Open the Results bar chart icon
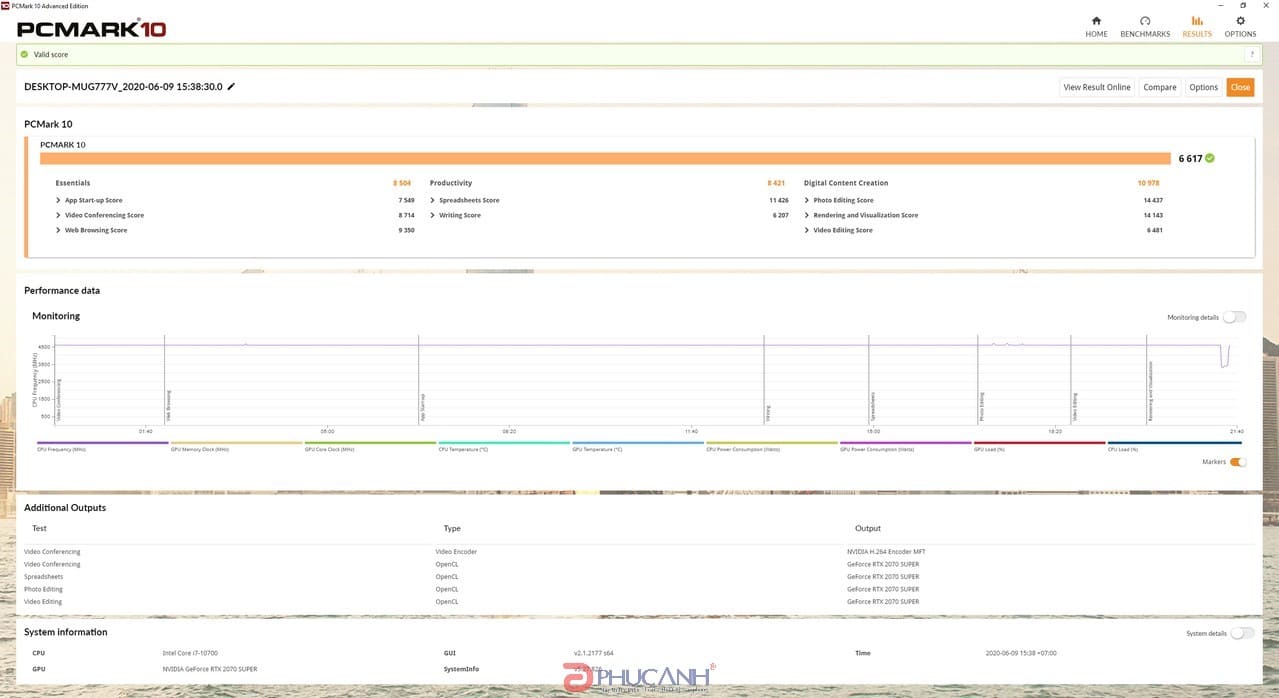The height and width of the screenshot is (698, 1279). point(1197,21)
